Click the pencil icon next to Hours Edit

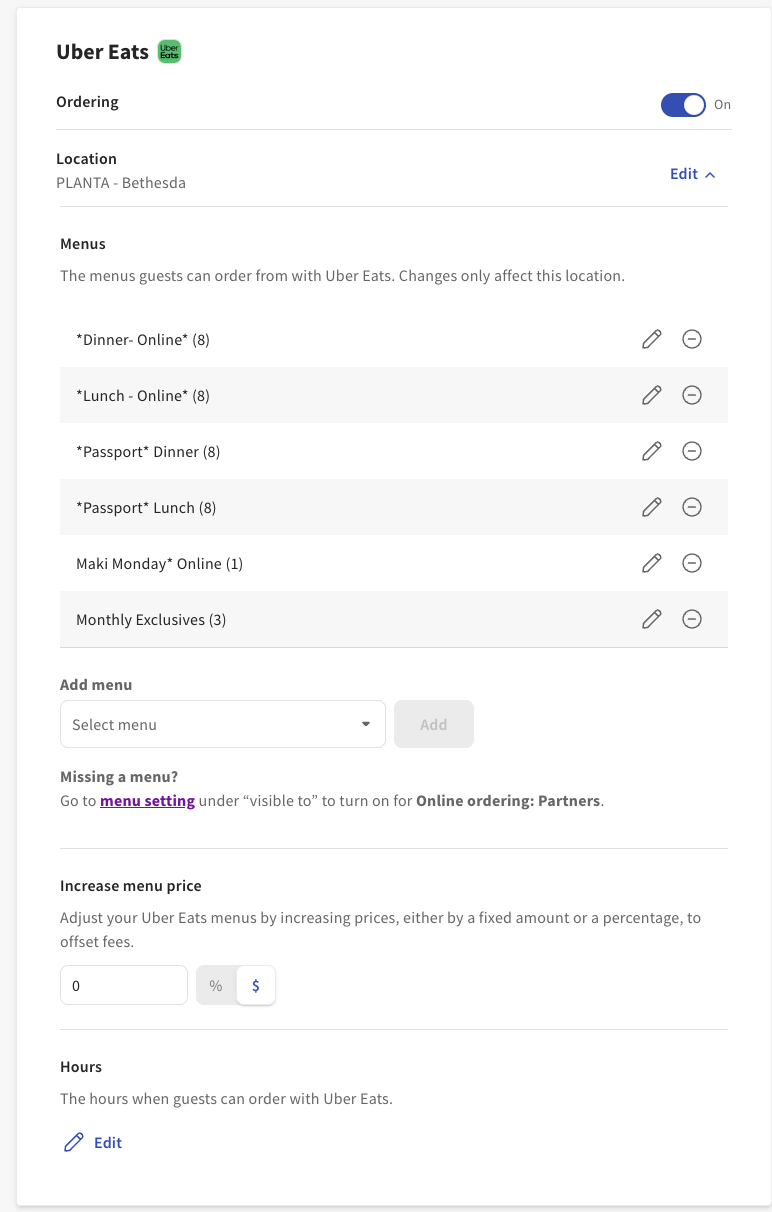(x=71, y=1141)
